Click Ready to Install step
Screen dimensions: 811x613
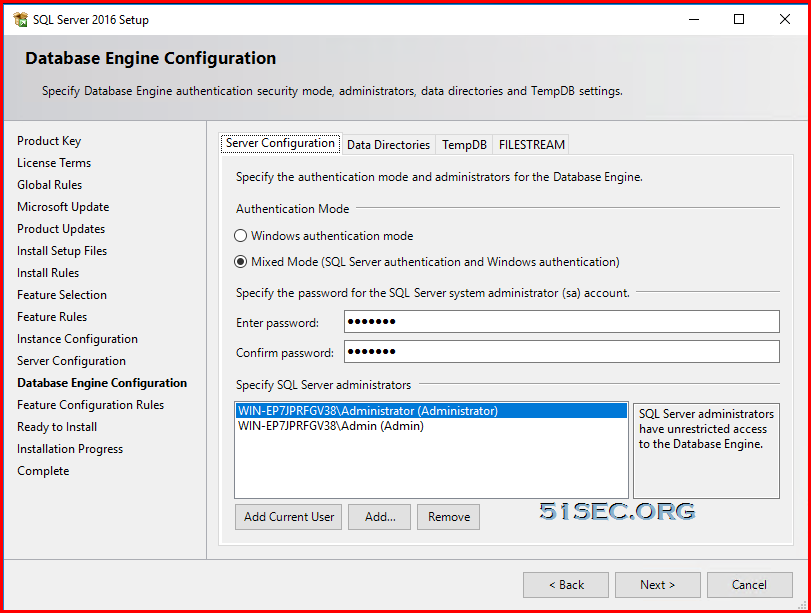(57, 427)
